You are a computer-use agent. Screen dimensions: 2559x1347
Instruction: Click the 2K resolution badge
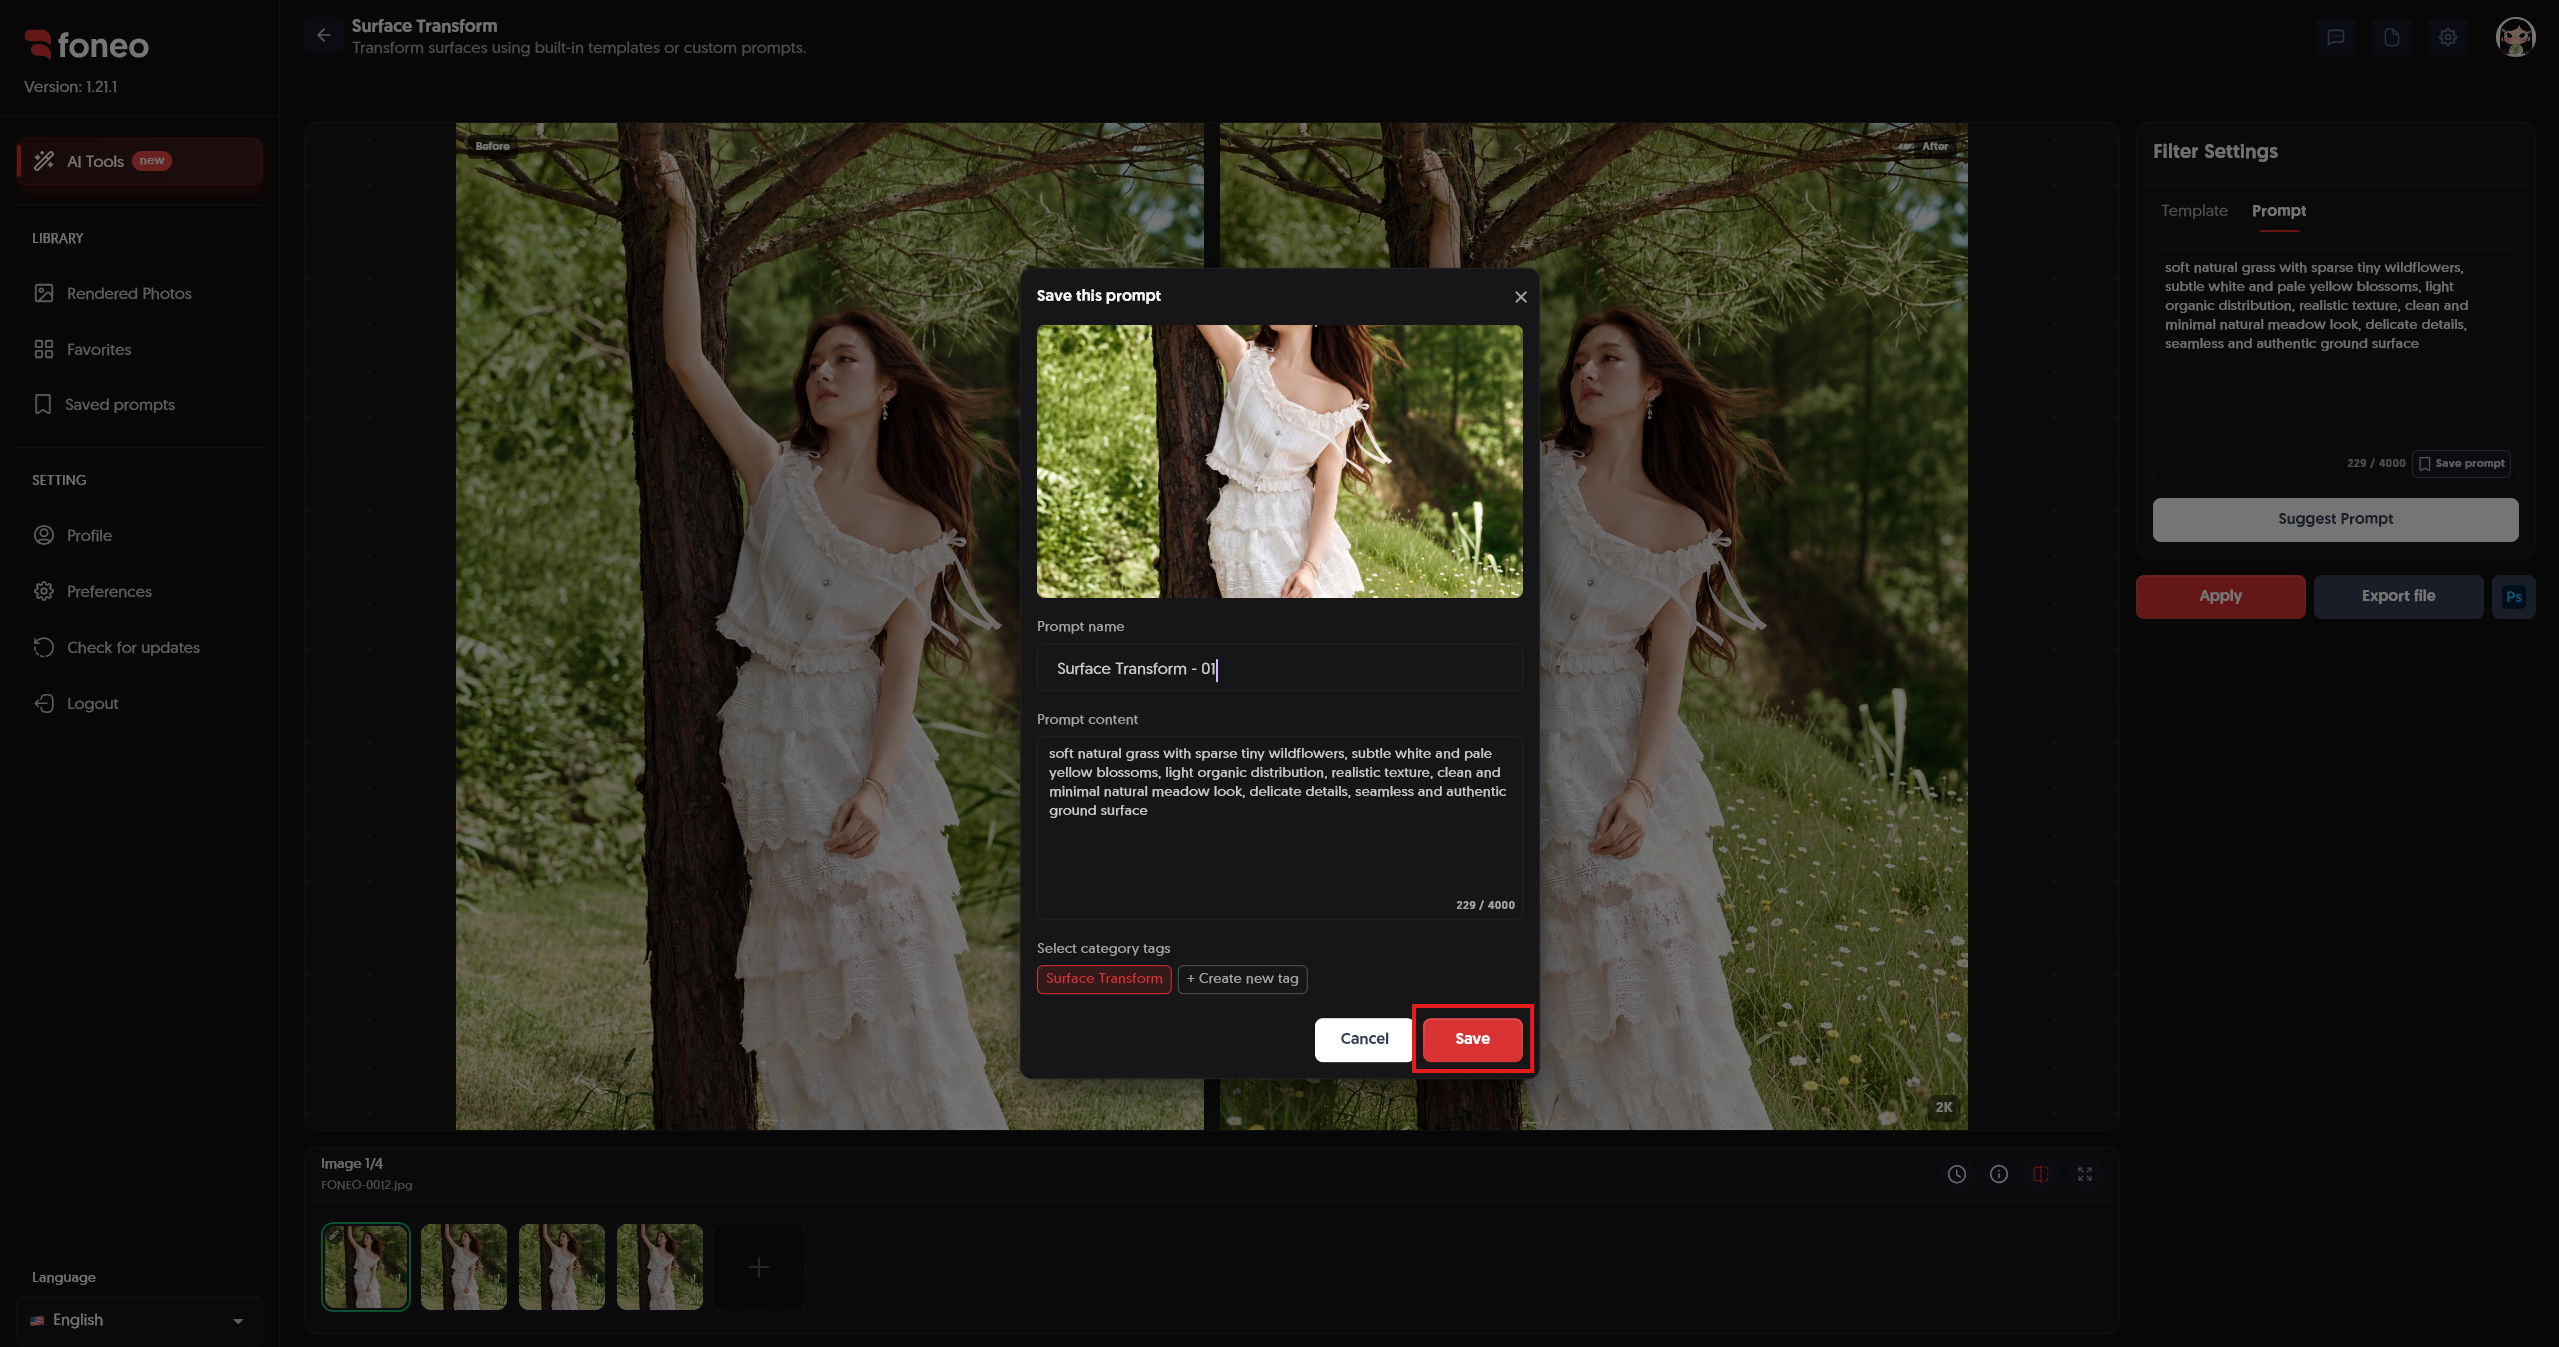click(x=1943, y=1107)
